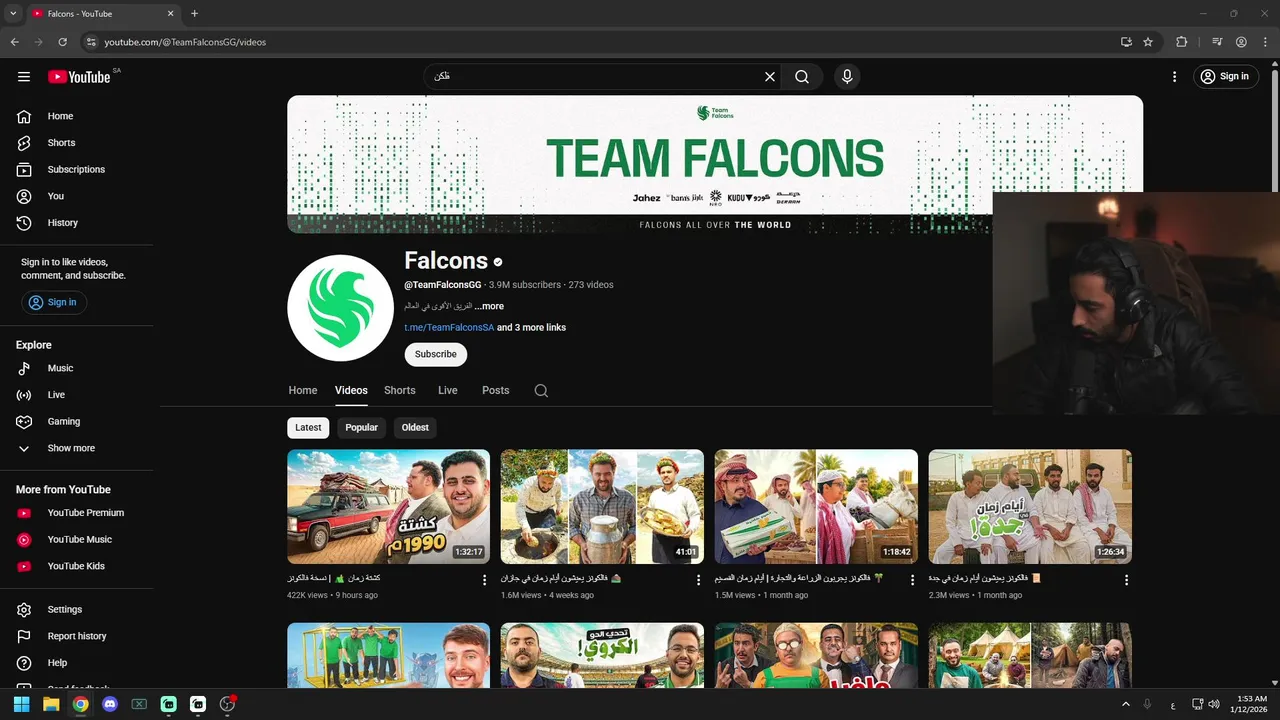Select the Posts channel tab
Image resolution: width=1280 pixels, height=720 pixels.
[x=496, y=391]
